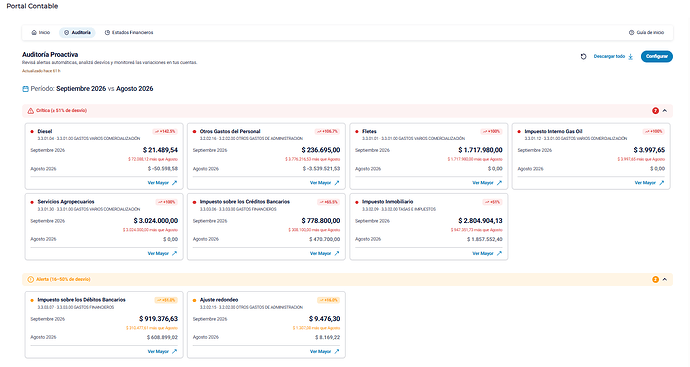
Task: Open the Inicio tab
Action: click(40, 33)
